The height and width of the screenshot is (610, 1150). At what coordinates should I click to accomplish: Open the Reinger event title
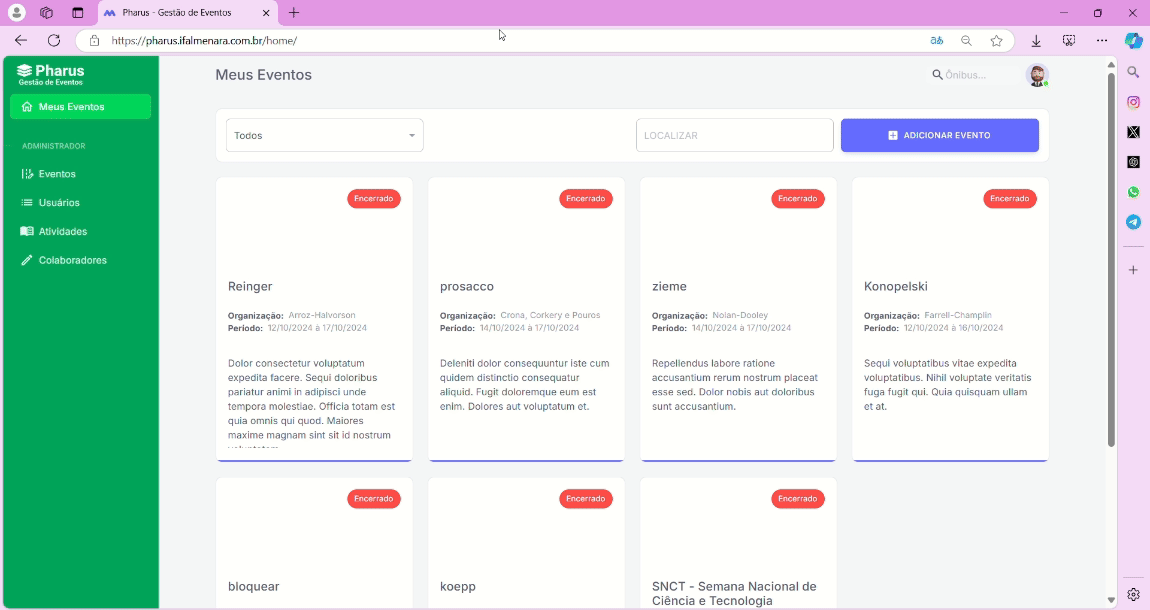point(250,287)
